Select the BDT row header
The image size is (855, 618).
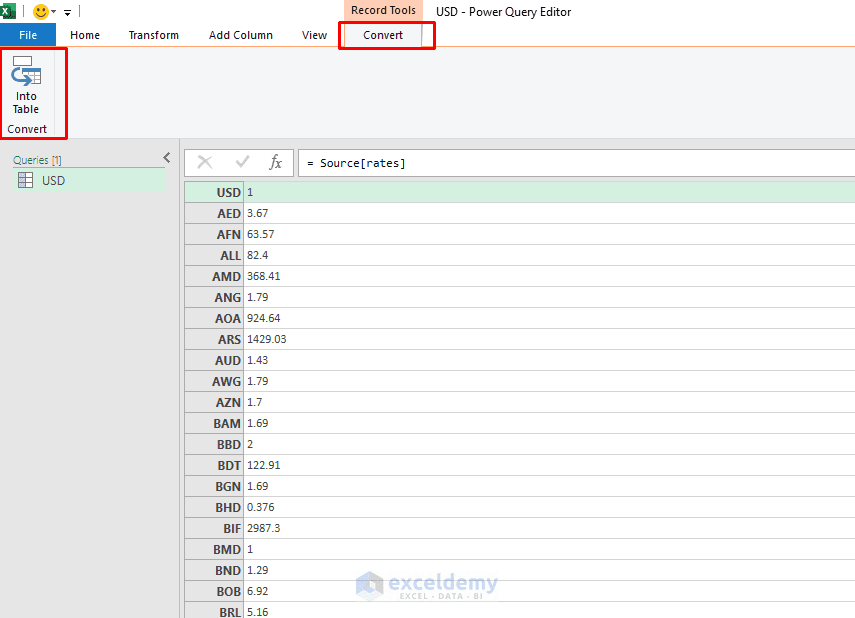click(214, 465)
